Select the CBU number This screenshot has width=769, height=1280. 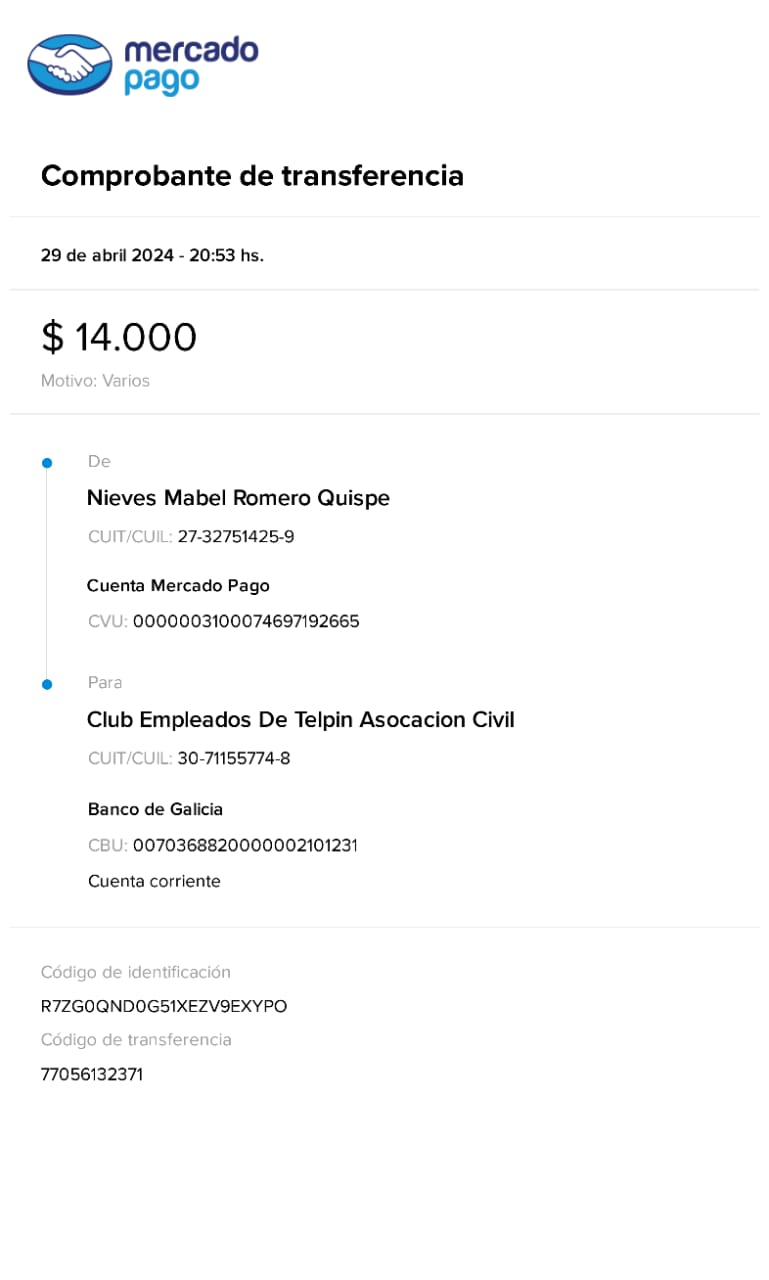pyautogui.click(x=244, y=846)
